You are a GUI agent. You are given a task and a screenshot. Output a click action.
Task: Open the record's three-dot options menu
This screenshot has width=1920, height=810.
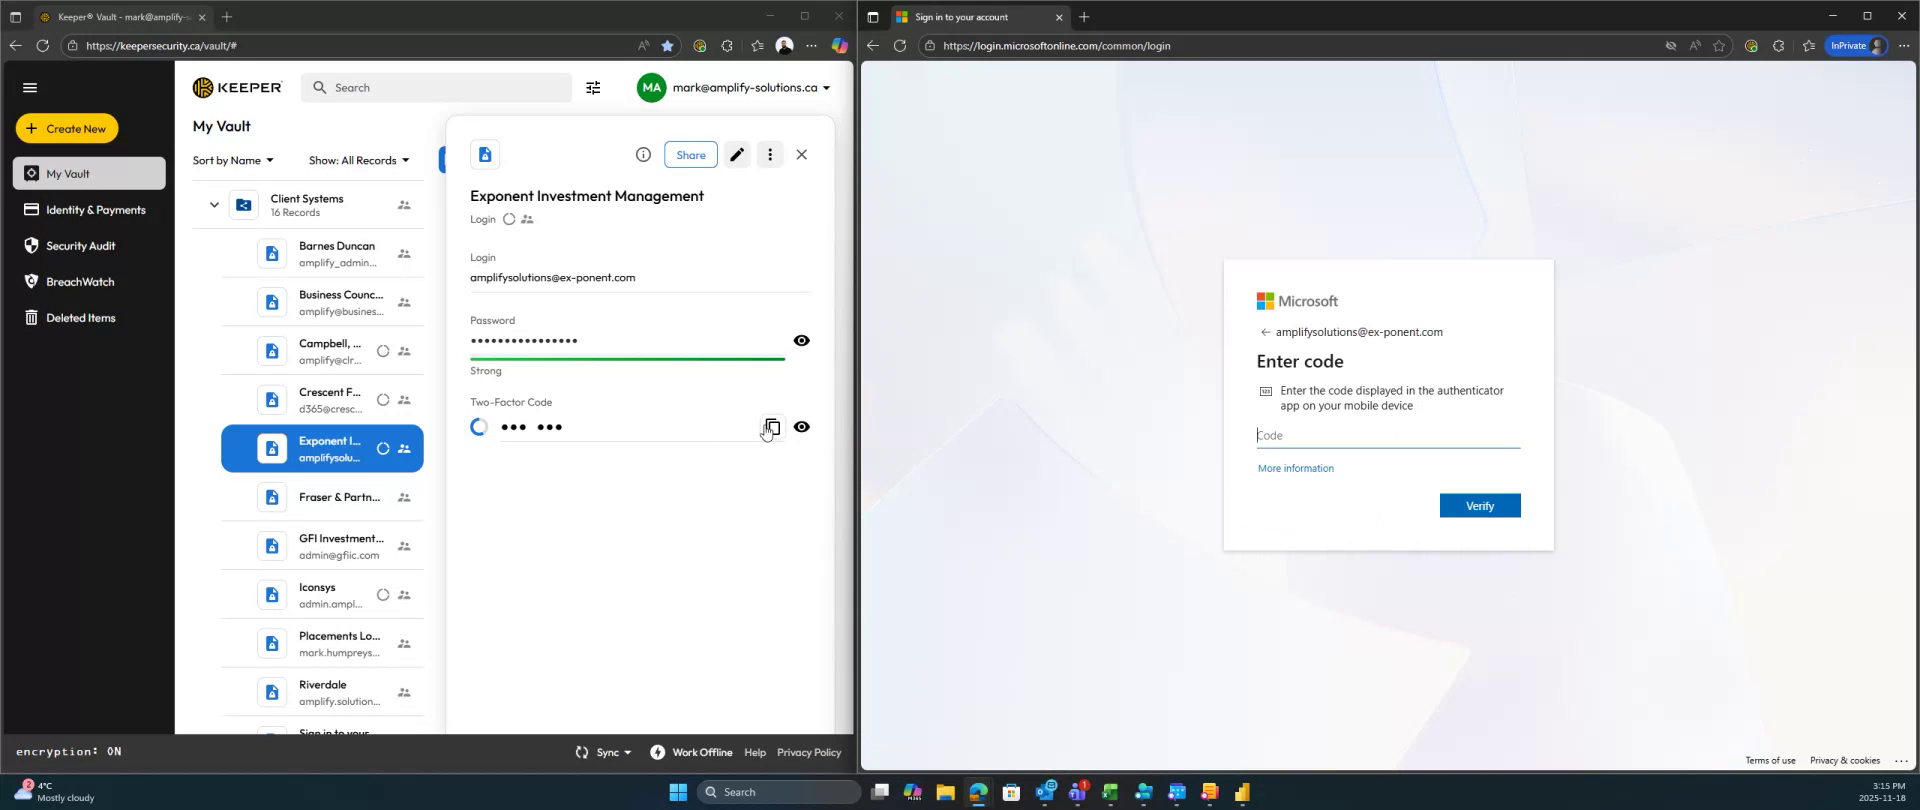(x=770, y=155)
